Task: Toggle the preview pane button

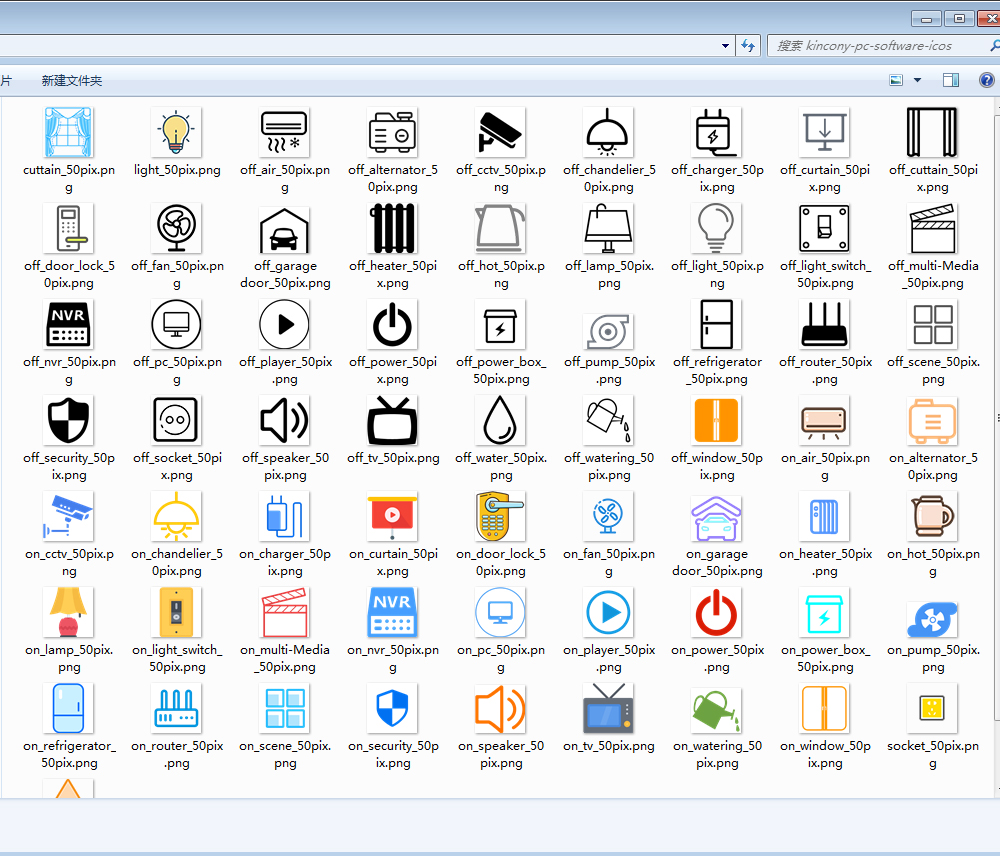Action: click(951, 80)
